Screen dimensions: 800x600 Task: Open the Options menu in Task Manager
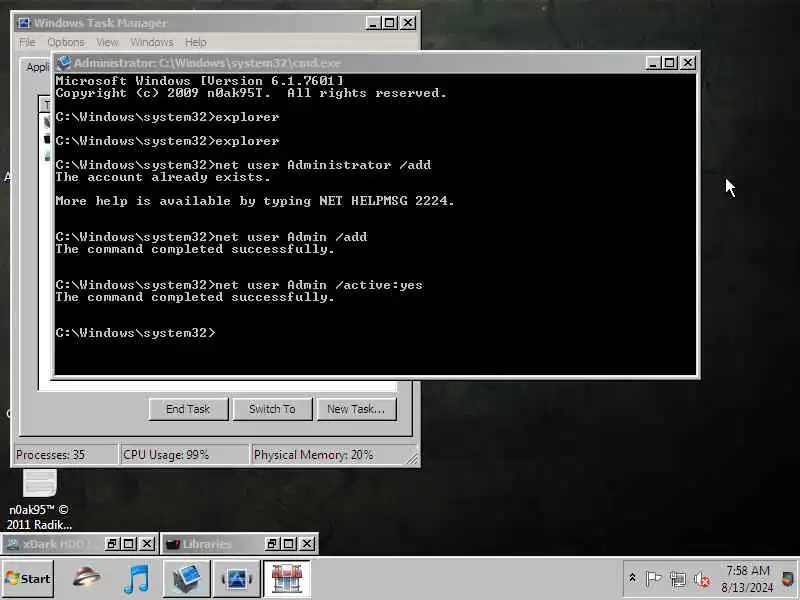click(x=66, y=42)
